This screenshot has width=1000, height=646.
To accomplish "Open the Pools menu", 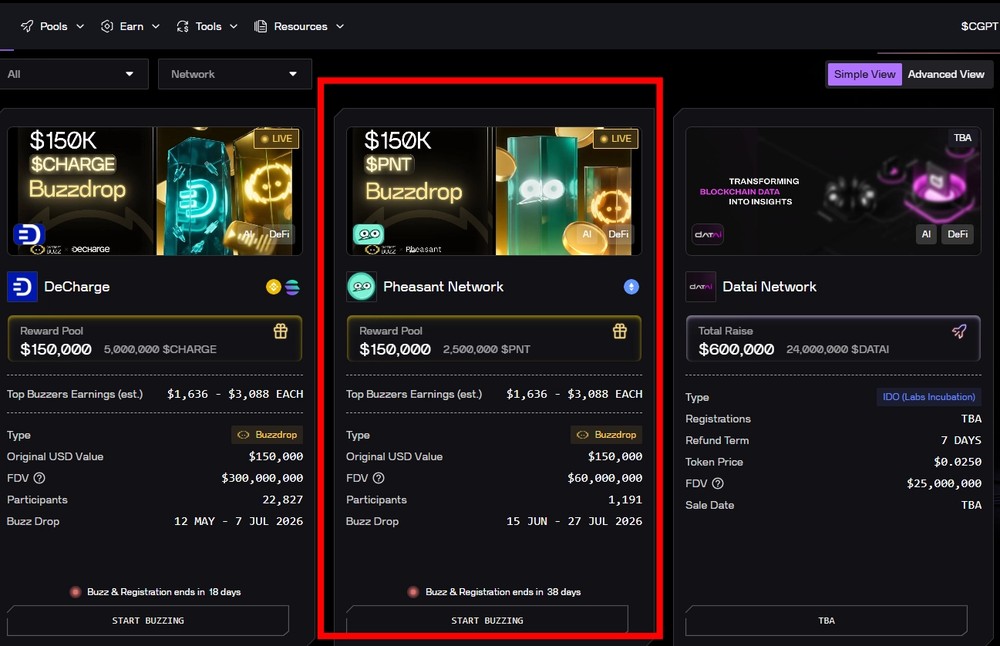I will (52, 26).
